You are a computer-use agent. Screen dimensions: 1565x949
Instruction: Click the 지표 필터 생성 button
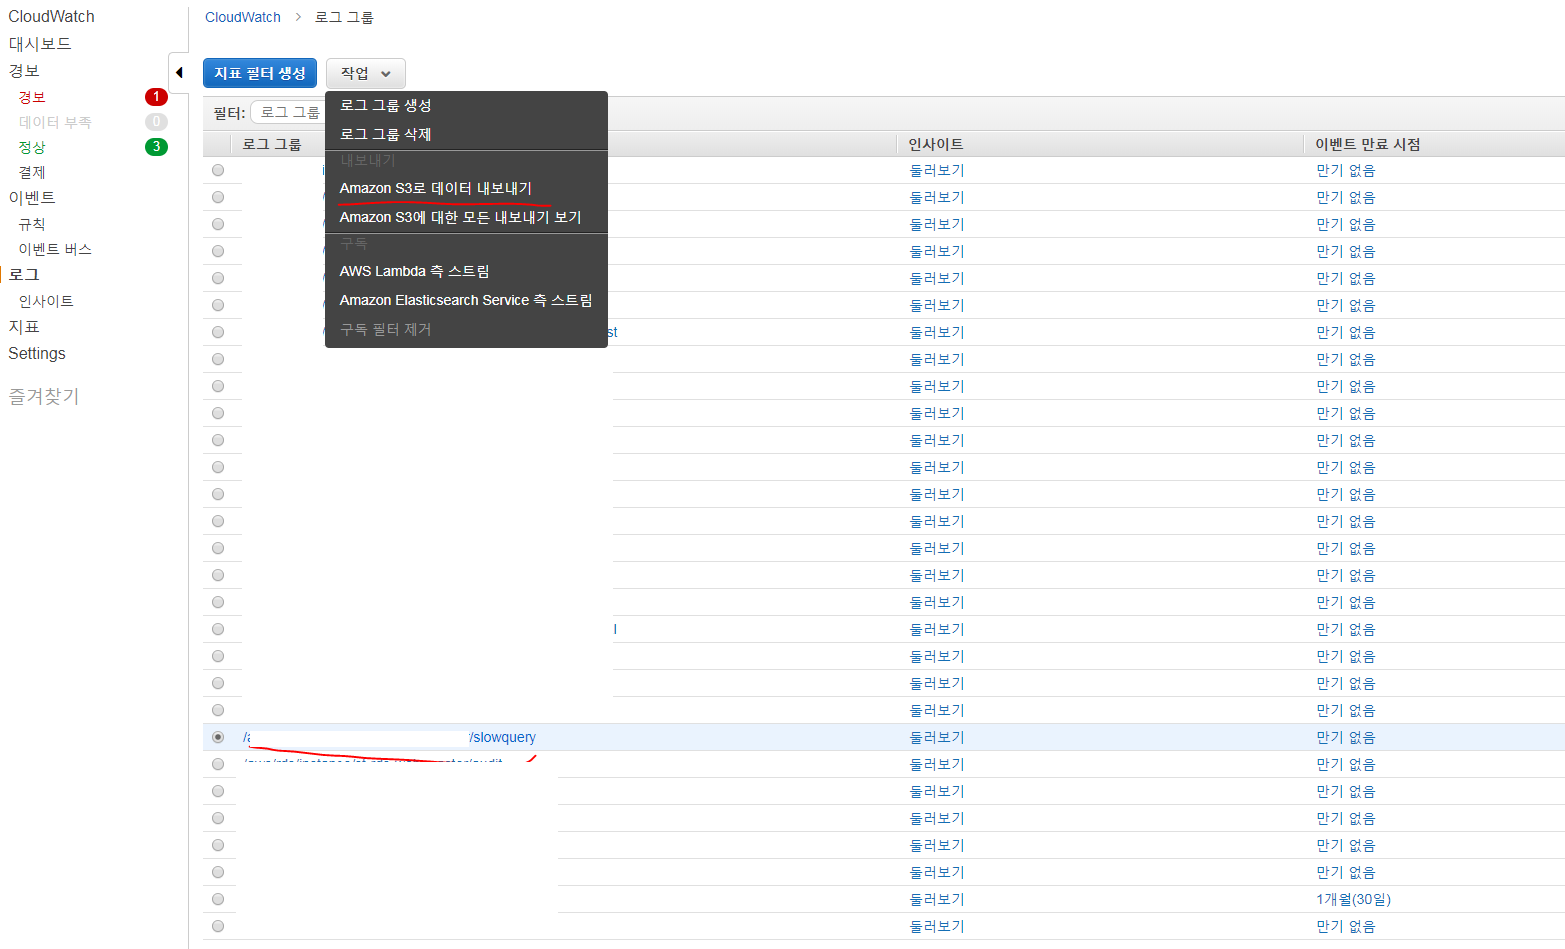click(260, 73)
